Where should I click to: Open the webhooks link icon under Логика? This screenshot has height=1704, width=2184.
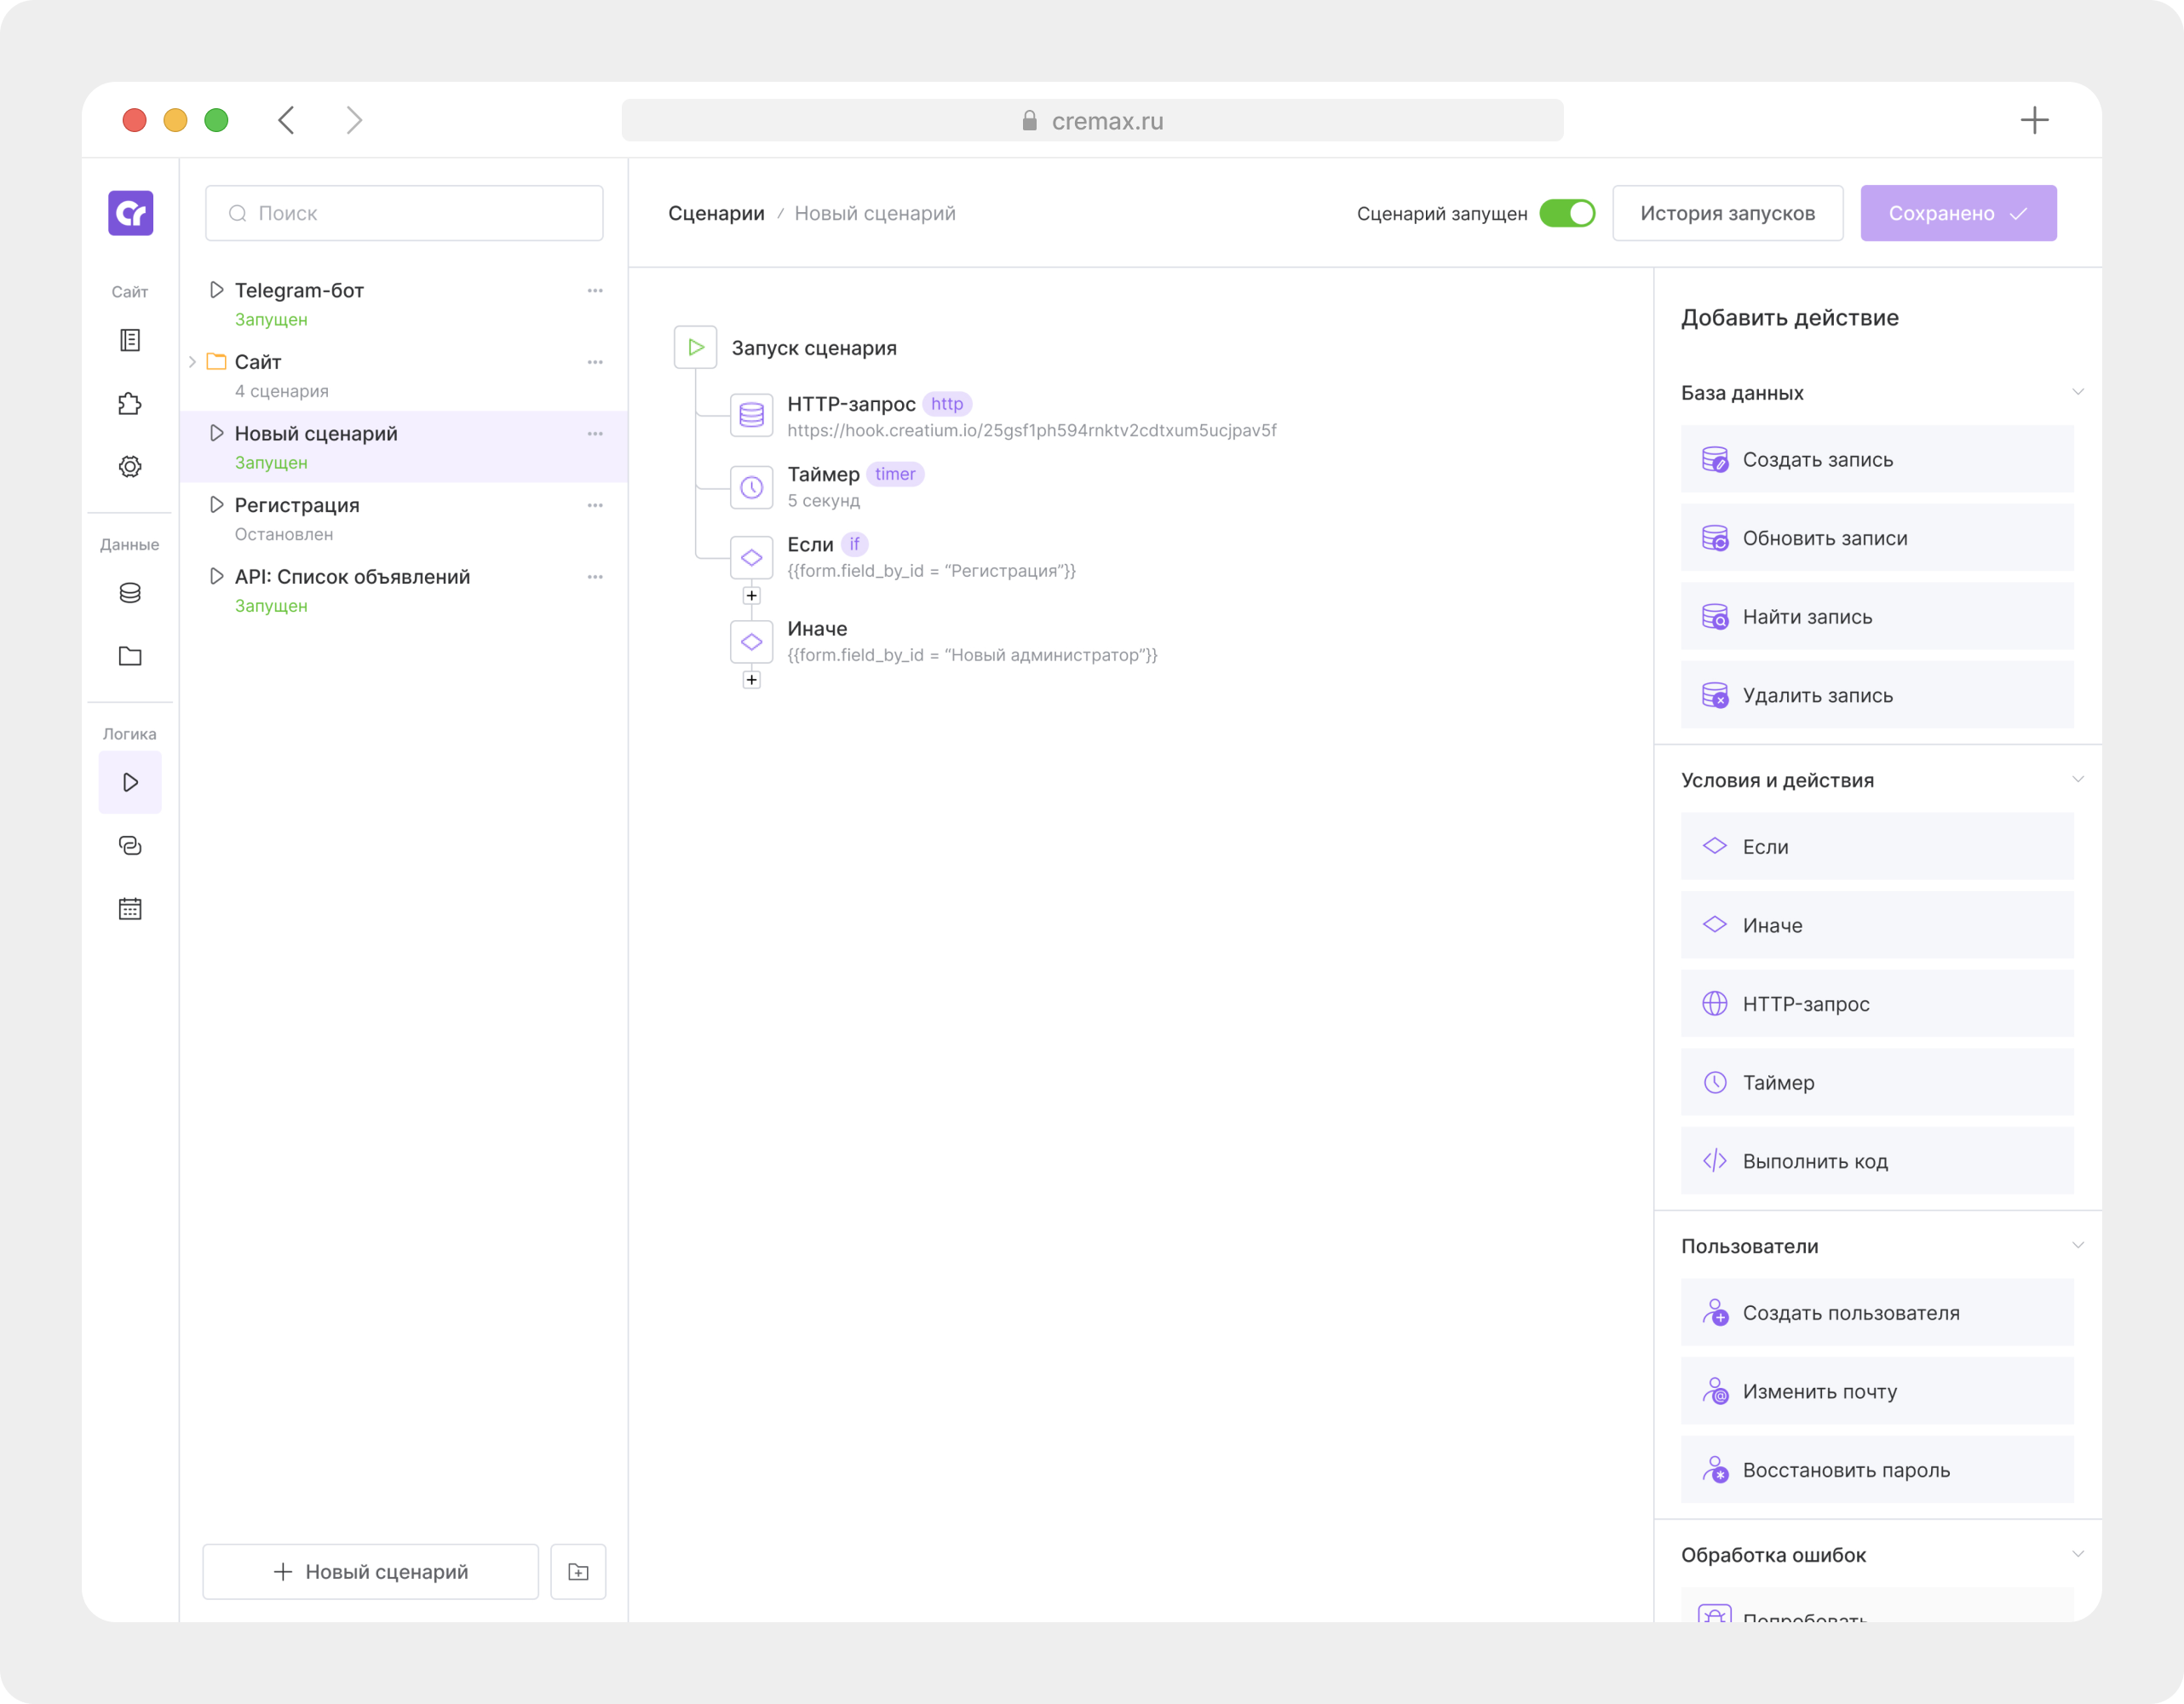pos(130,846)
